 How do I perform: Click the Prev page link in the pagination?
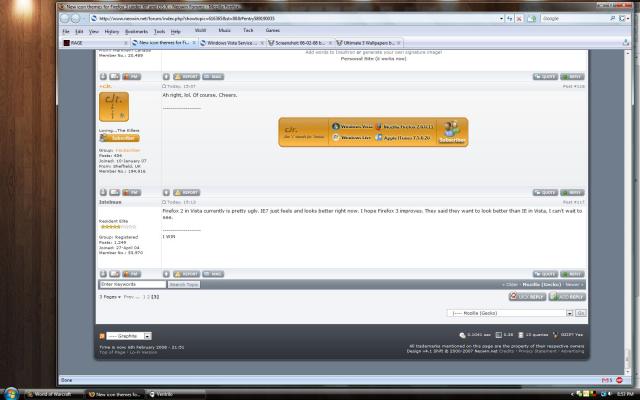[129, 297]
